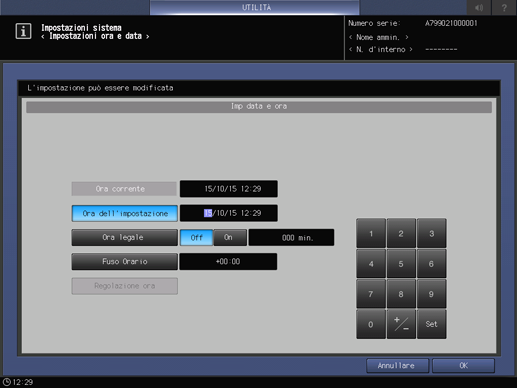Click the clock icon in status bar
517x388 pixels.
6,382
